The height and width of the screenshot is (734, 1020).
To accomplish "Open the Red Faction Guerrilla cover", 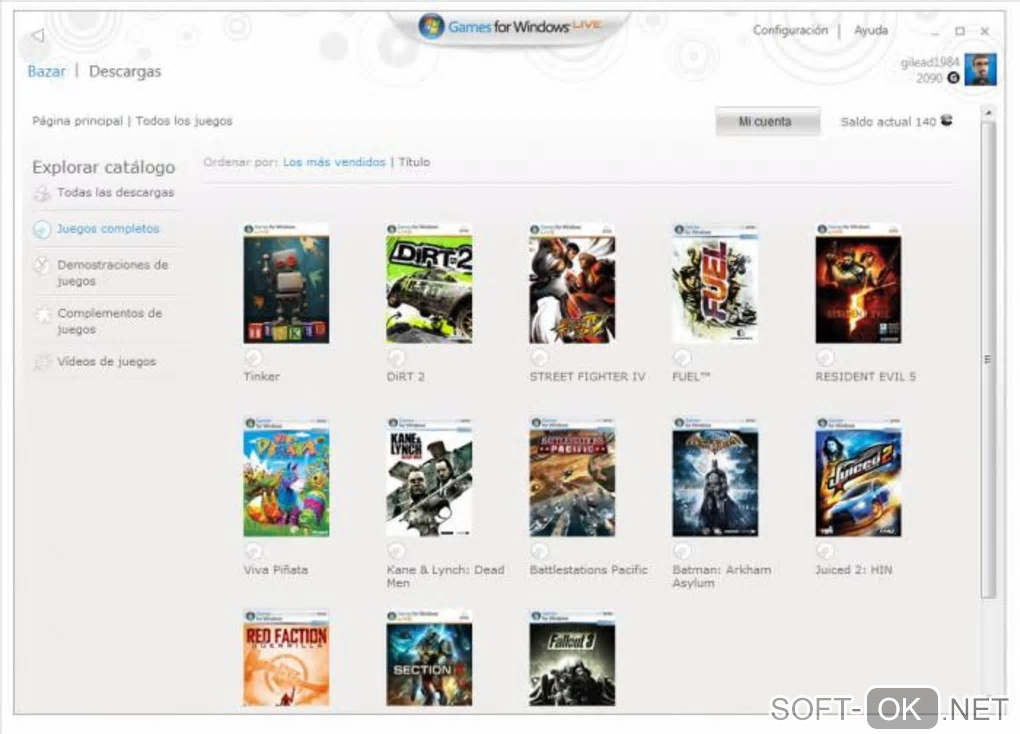I will click(x=286, y=659).
